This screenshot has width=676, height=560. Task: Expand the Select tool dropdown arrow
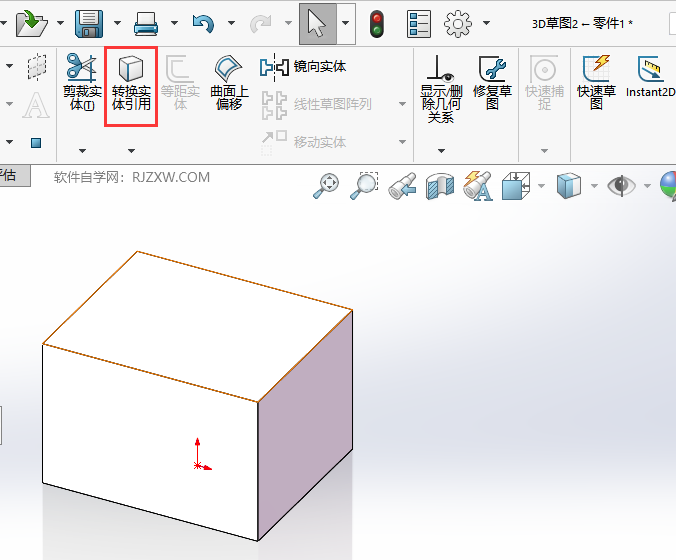pos(346,23)
